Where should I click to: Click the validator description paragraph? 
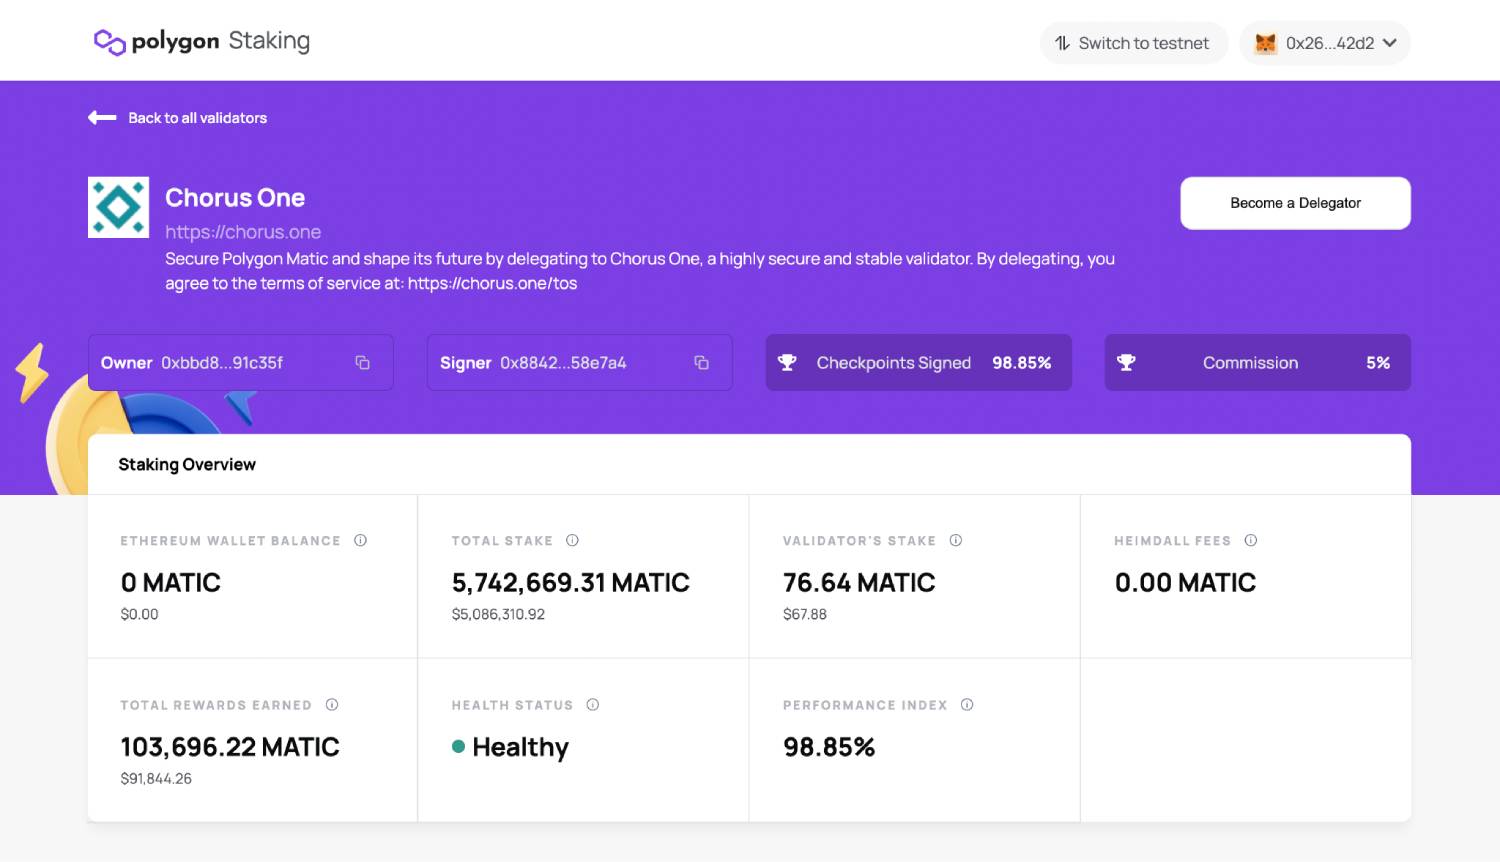(x=640, y=271)
